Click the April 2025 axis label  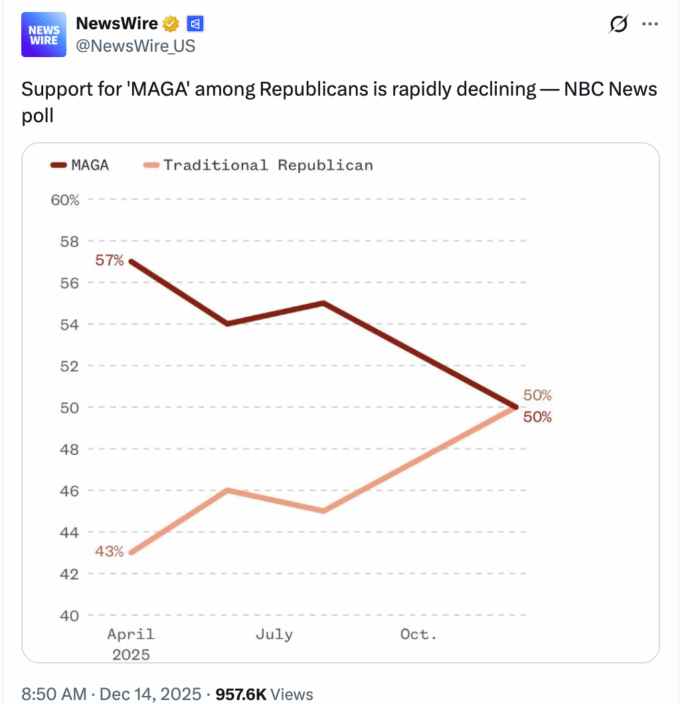(x=130, y=644)
